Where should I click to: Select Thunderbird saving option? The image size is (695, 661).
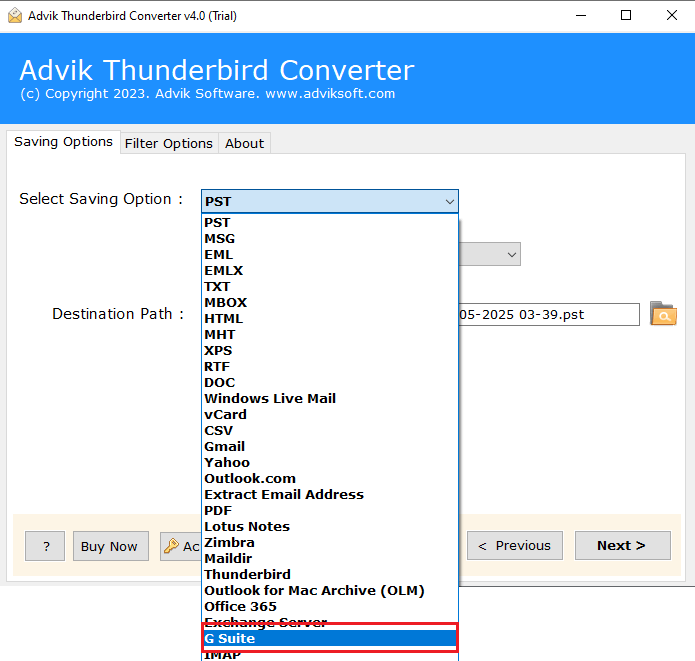(x=330, y=575)
